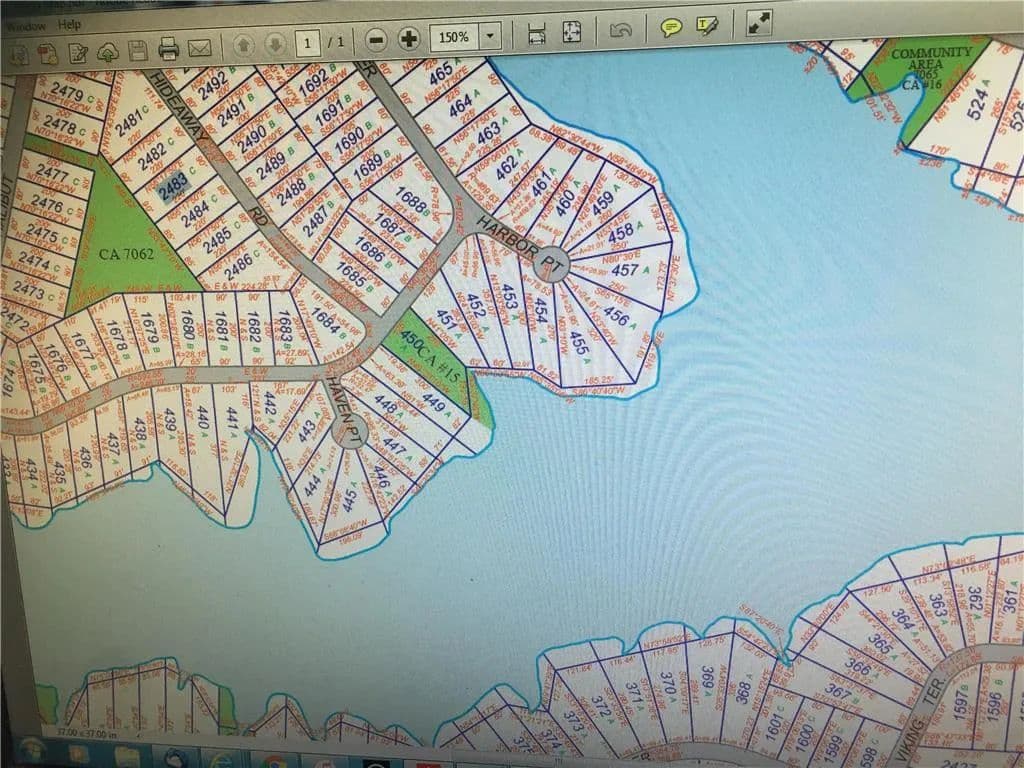Click lot 462 on the map
Image resolution: width=1024 pixels, height=768 pixels.
(x=507, y=169)
